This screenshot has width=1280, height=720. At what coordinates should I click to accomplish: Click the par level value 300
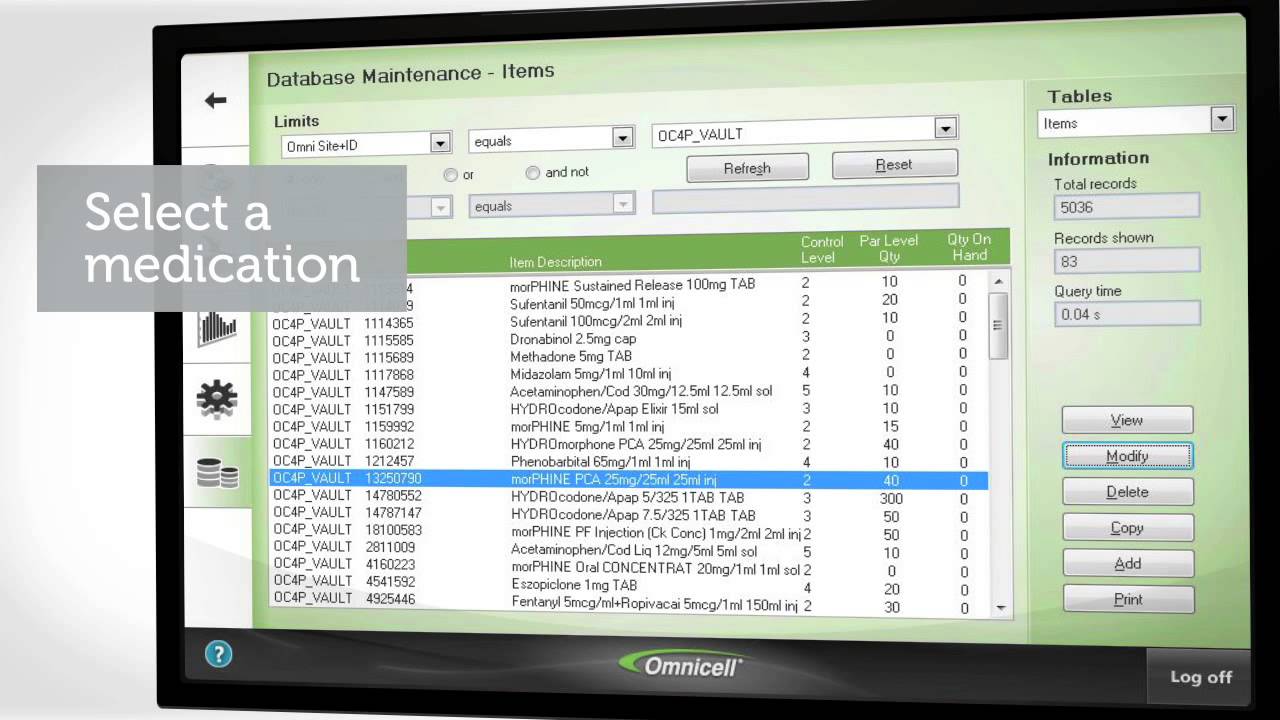891,499
